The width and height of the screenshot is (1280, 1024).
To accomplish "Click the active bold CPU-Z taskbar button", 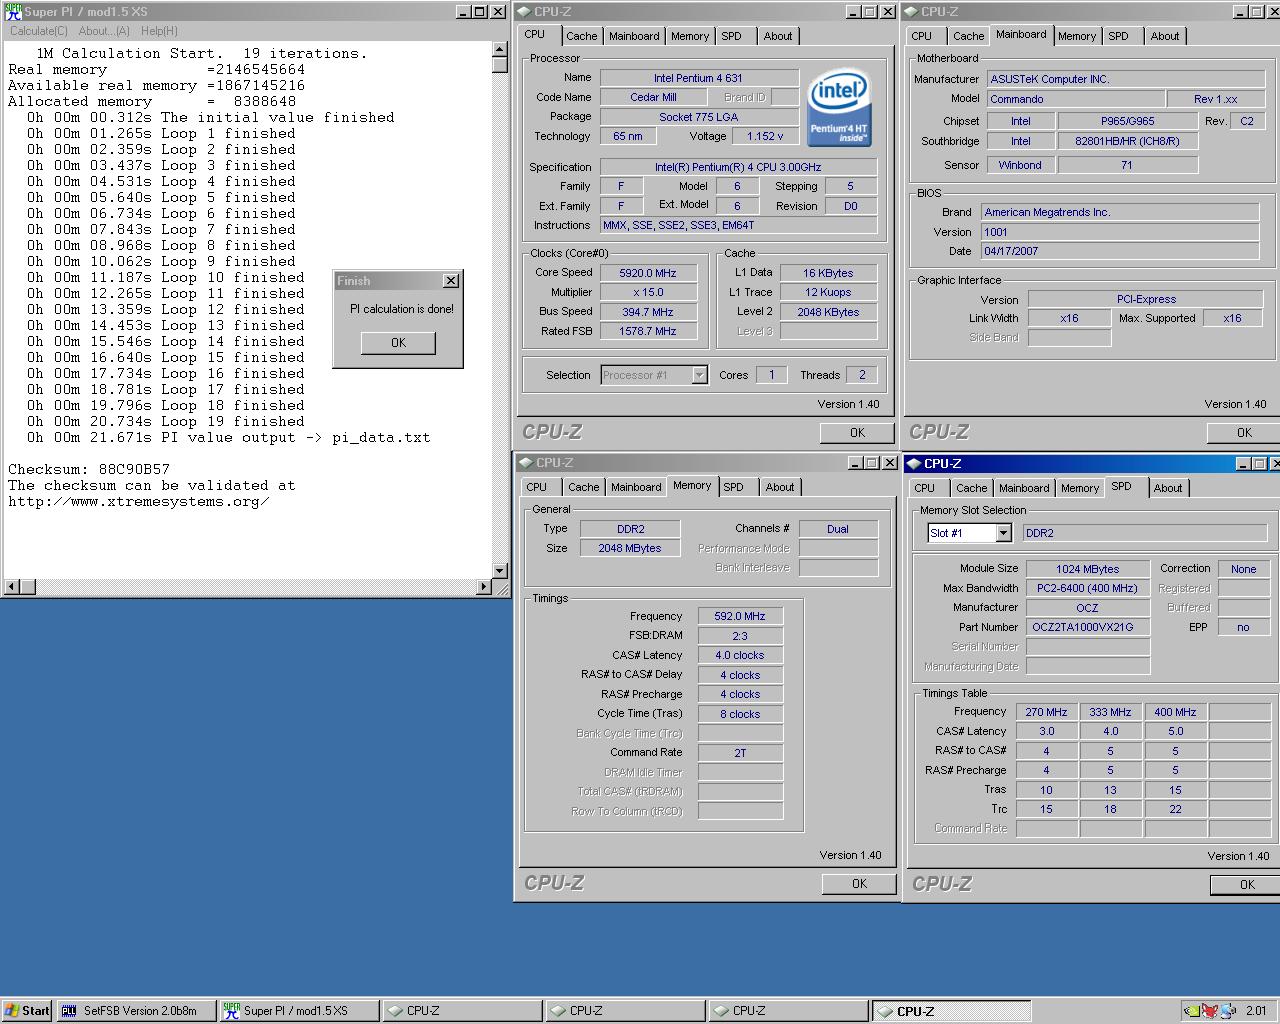I will click(x=951, y=1011).
